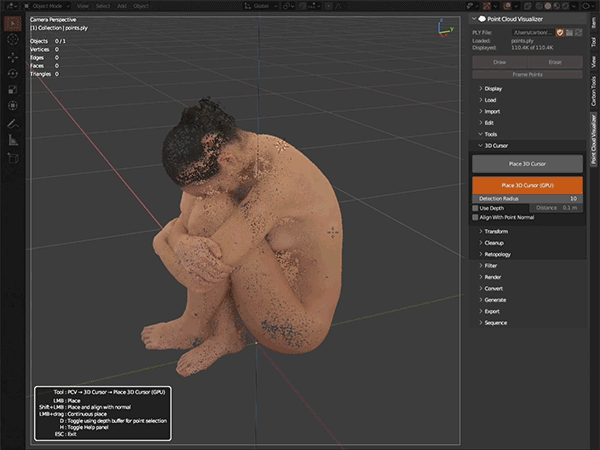Open the object visibility filter icon
The width and height of the screenshot is (600, 450).
pyautogui.click(x=472, y=6)
